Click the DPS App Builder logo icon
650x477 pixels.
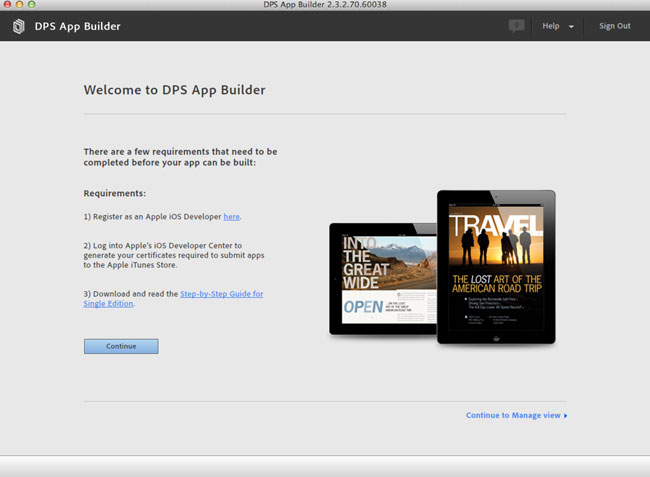pos(18,26)
